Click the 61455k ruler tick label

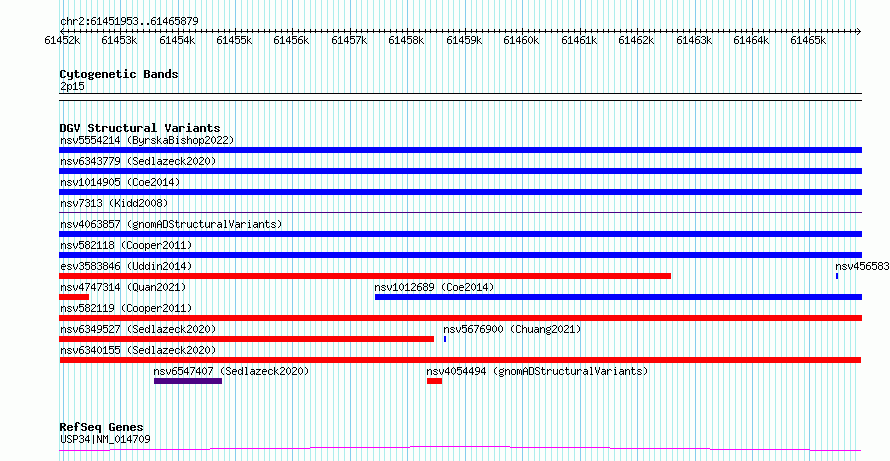[234, 40]
